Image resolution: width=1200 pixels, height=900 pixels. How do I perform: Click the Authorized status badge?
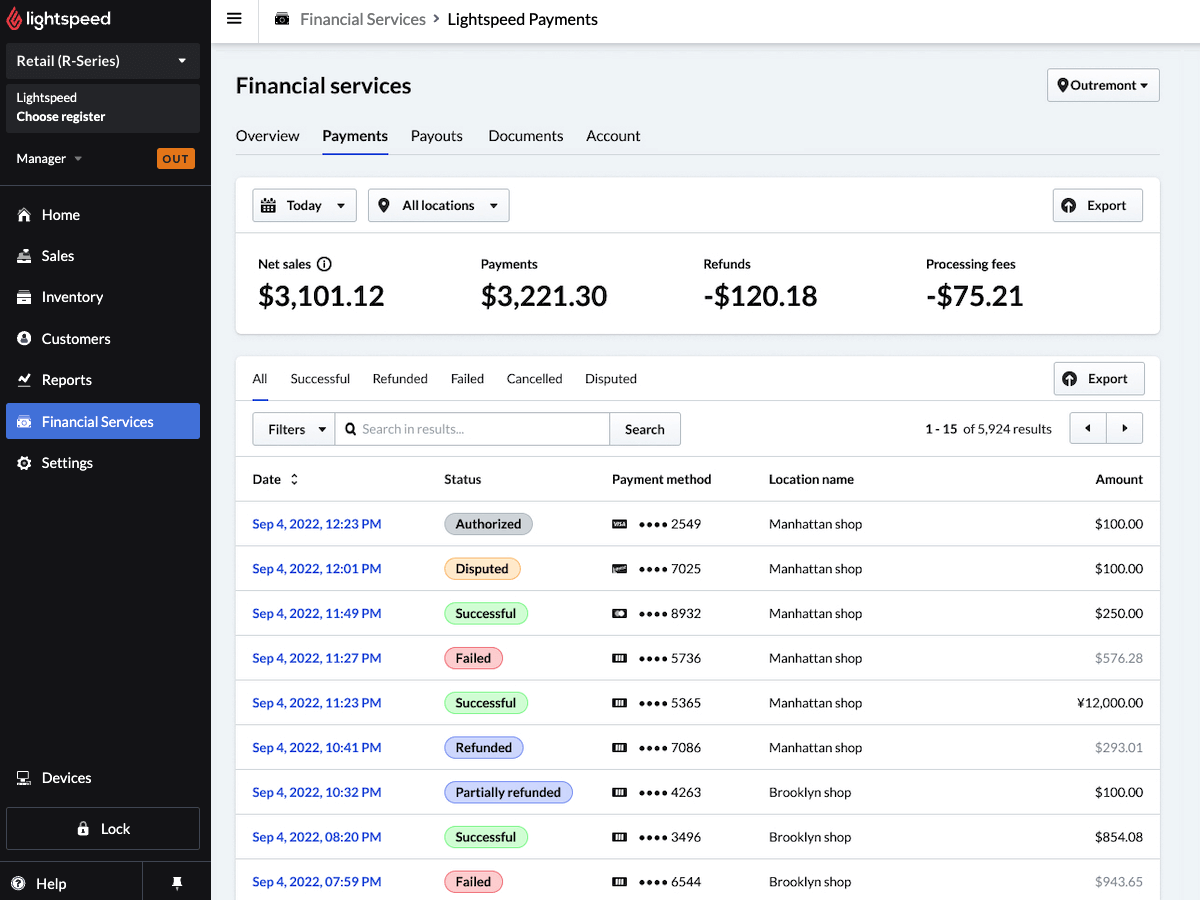pyautogui.click(x=488, y=524)
